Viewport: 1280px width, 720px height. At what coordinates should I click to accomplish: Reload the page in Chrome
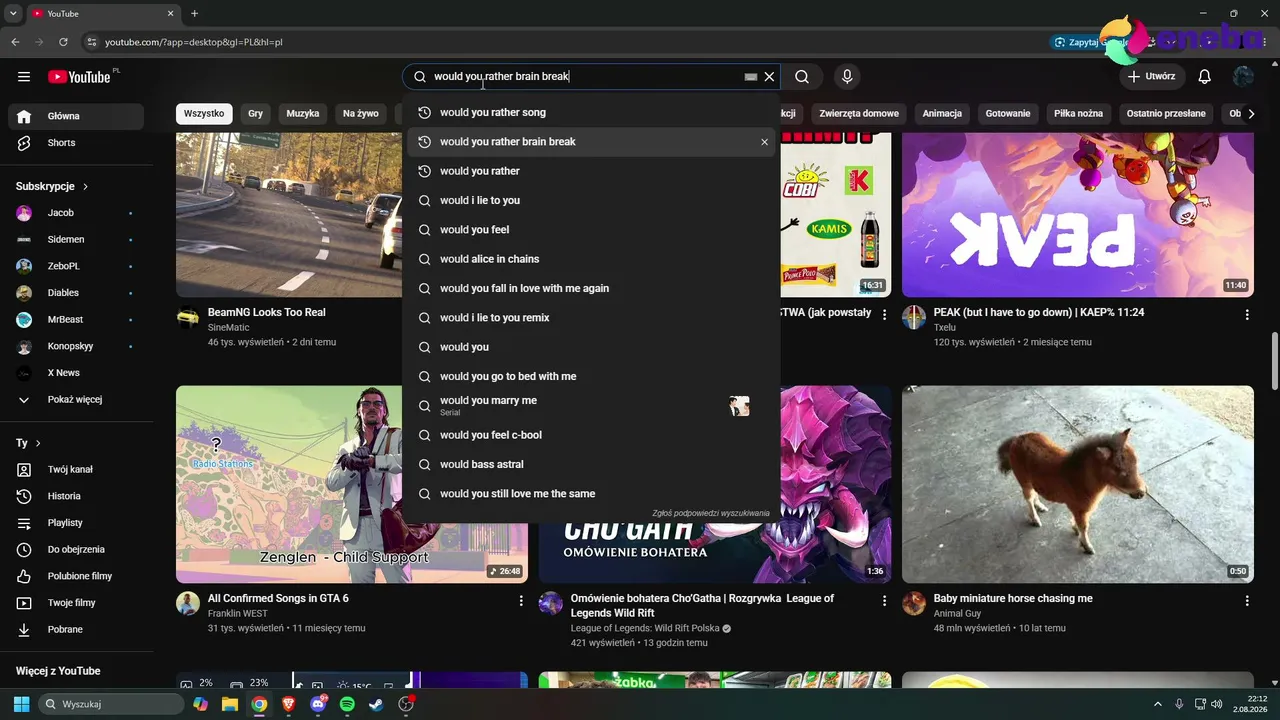click(x=63, y=42)
